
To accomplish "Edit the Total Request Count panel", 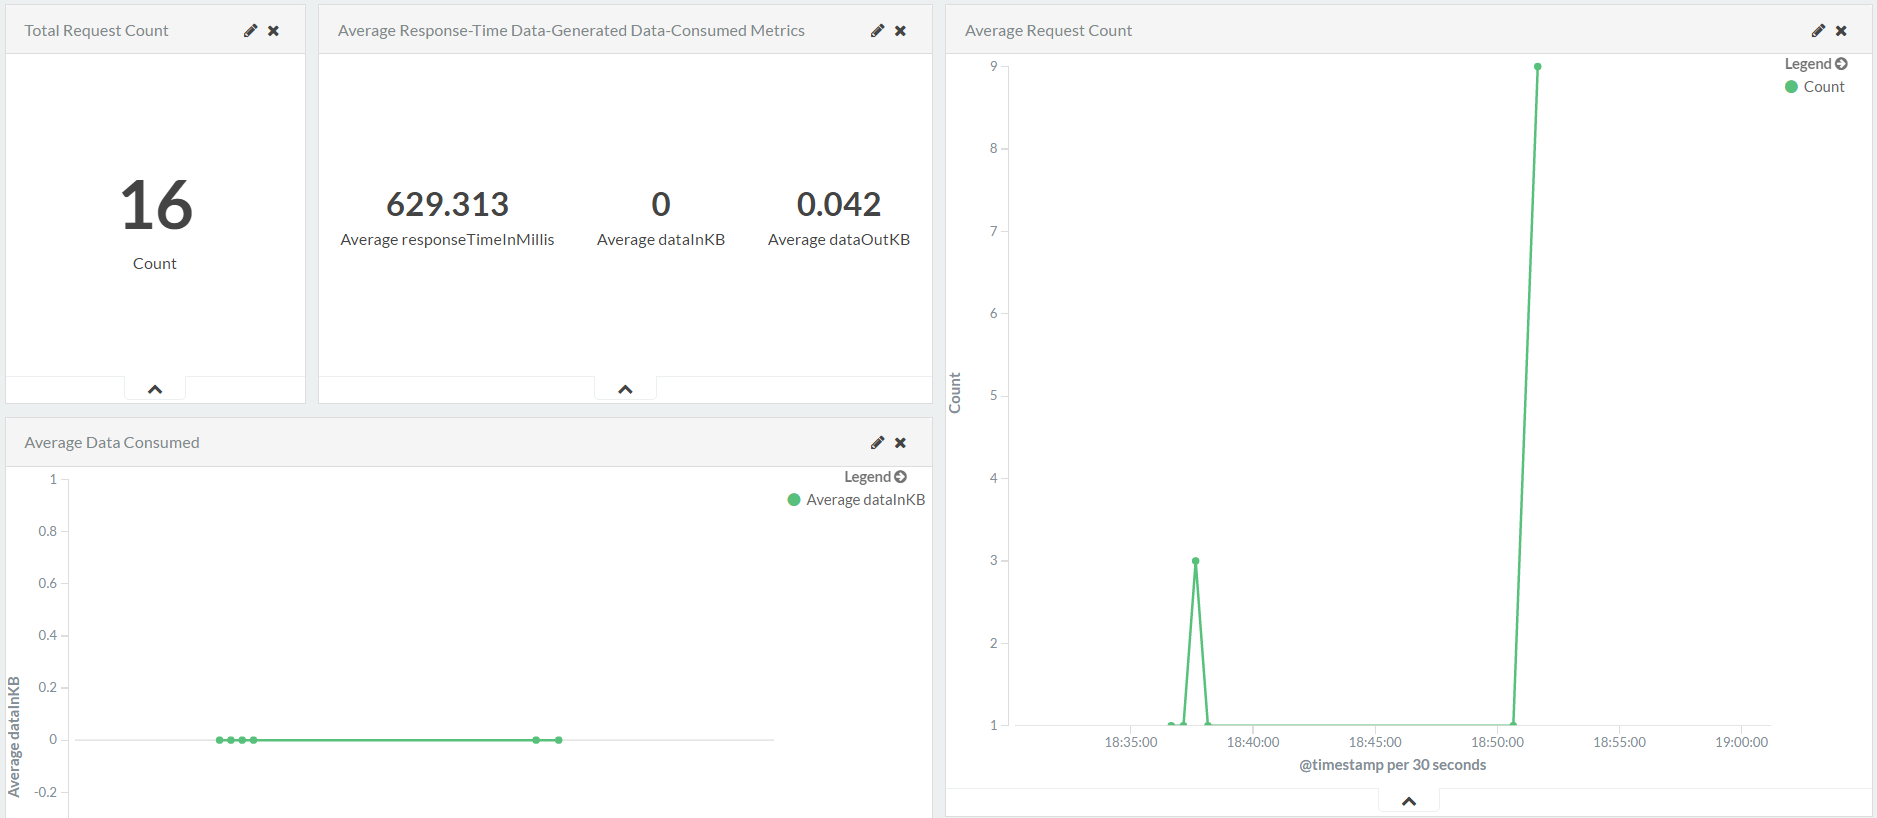I will pos(250,31).
